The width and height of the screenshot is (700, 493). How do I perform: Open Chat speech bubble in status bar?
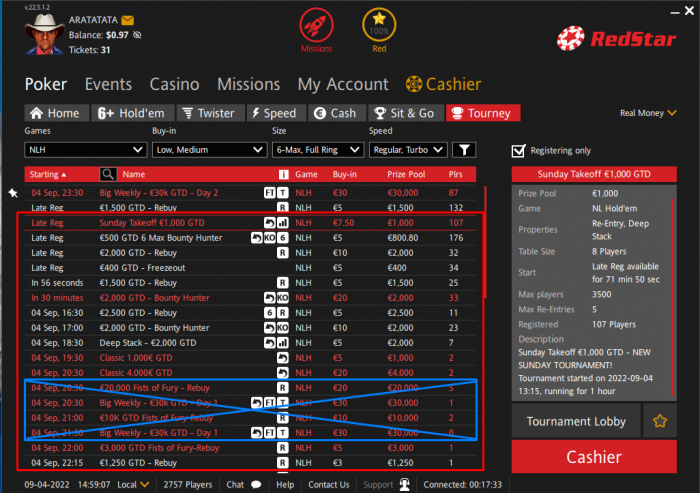coord(256,485)
